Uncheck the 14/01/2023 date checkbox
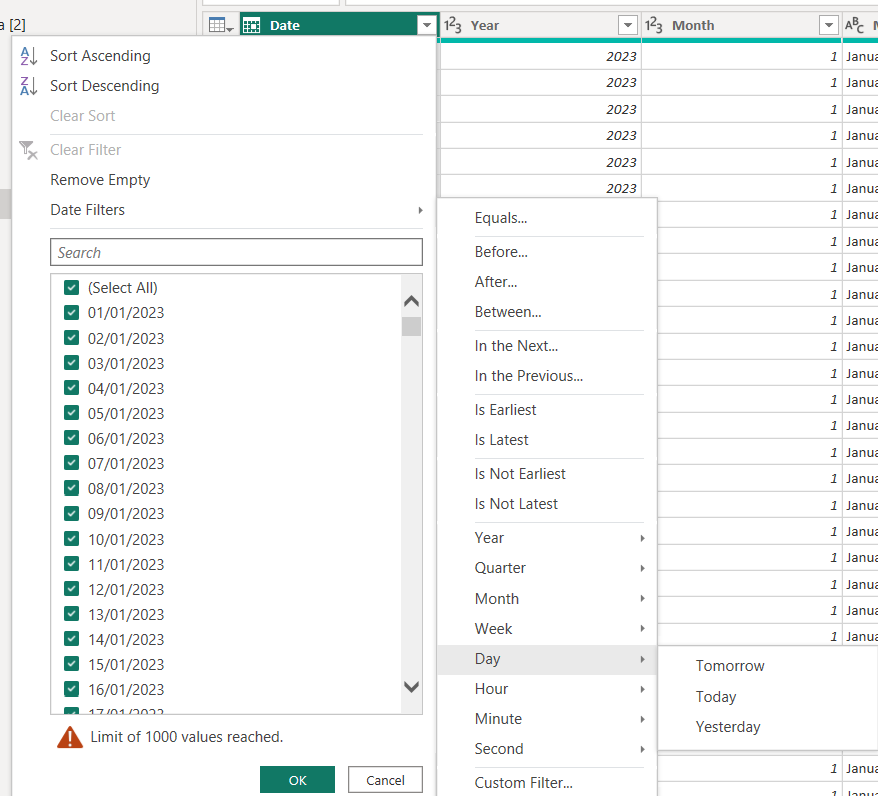Image resolution: width=878 pixels, height=796 pixels. (72, 639)
